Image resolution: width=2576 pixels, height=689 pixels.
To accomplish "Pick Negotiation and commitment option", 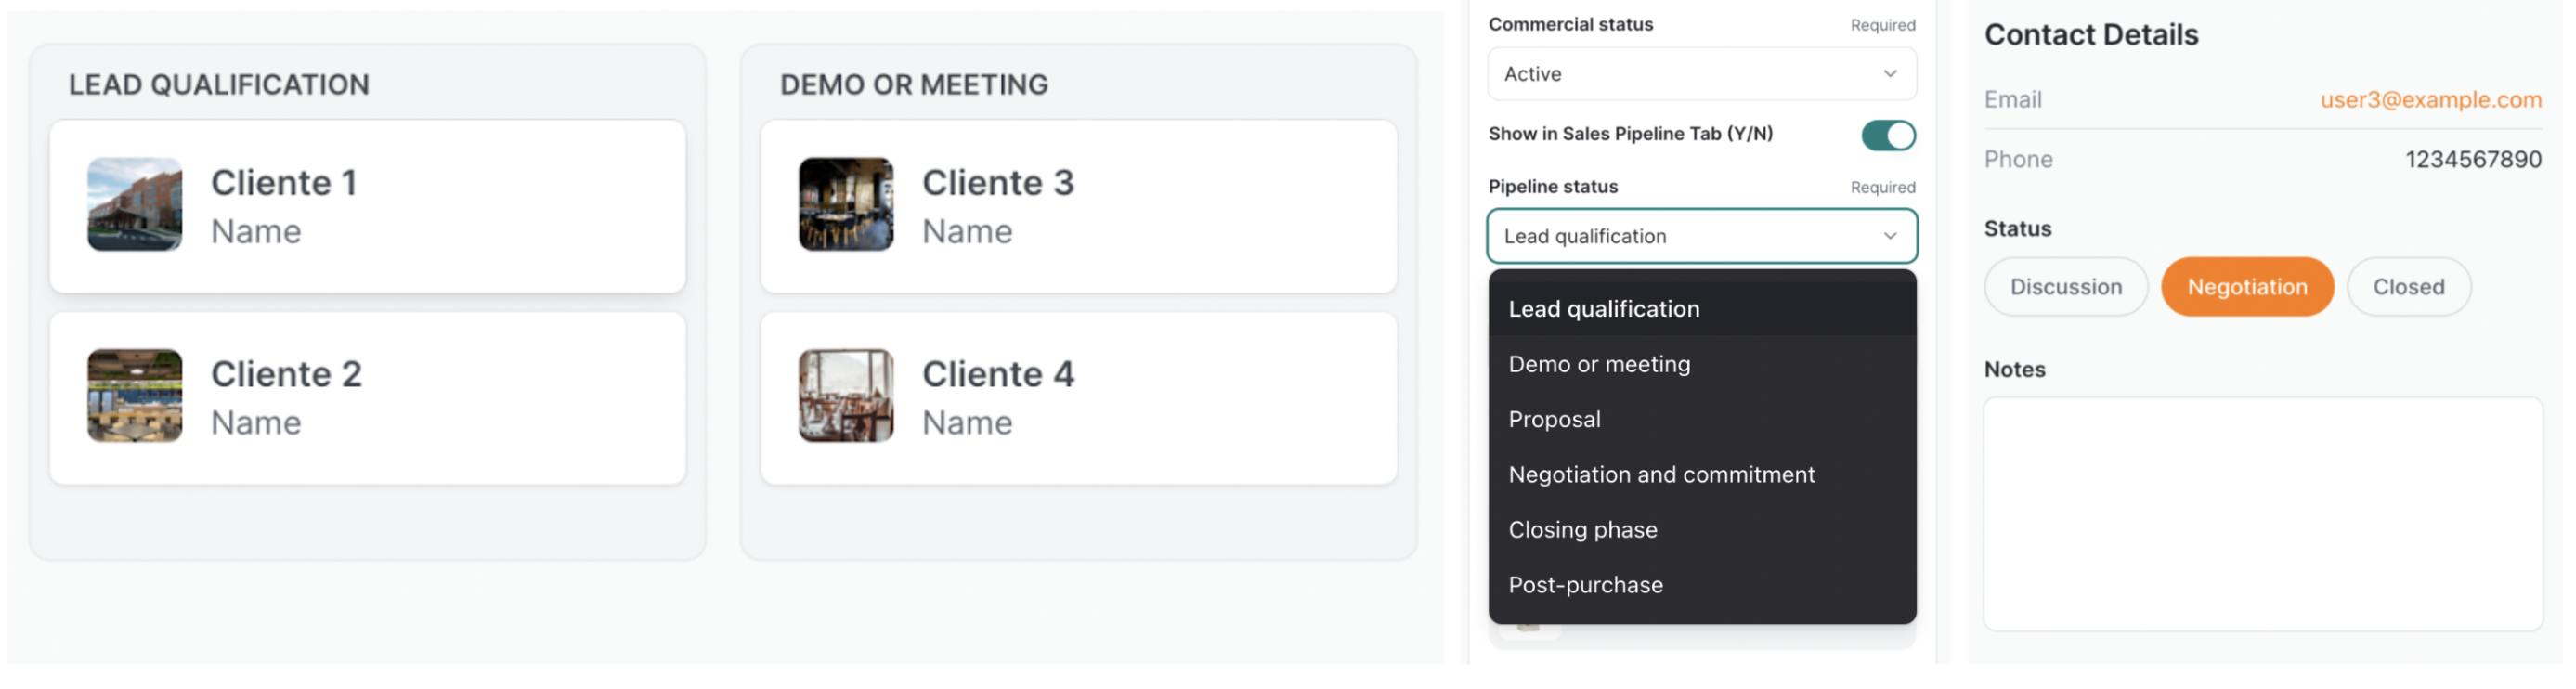I will [x=1661, y=474].
